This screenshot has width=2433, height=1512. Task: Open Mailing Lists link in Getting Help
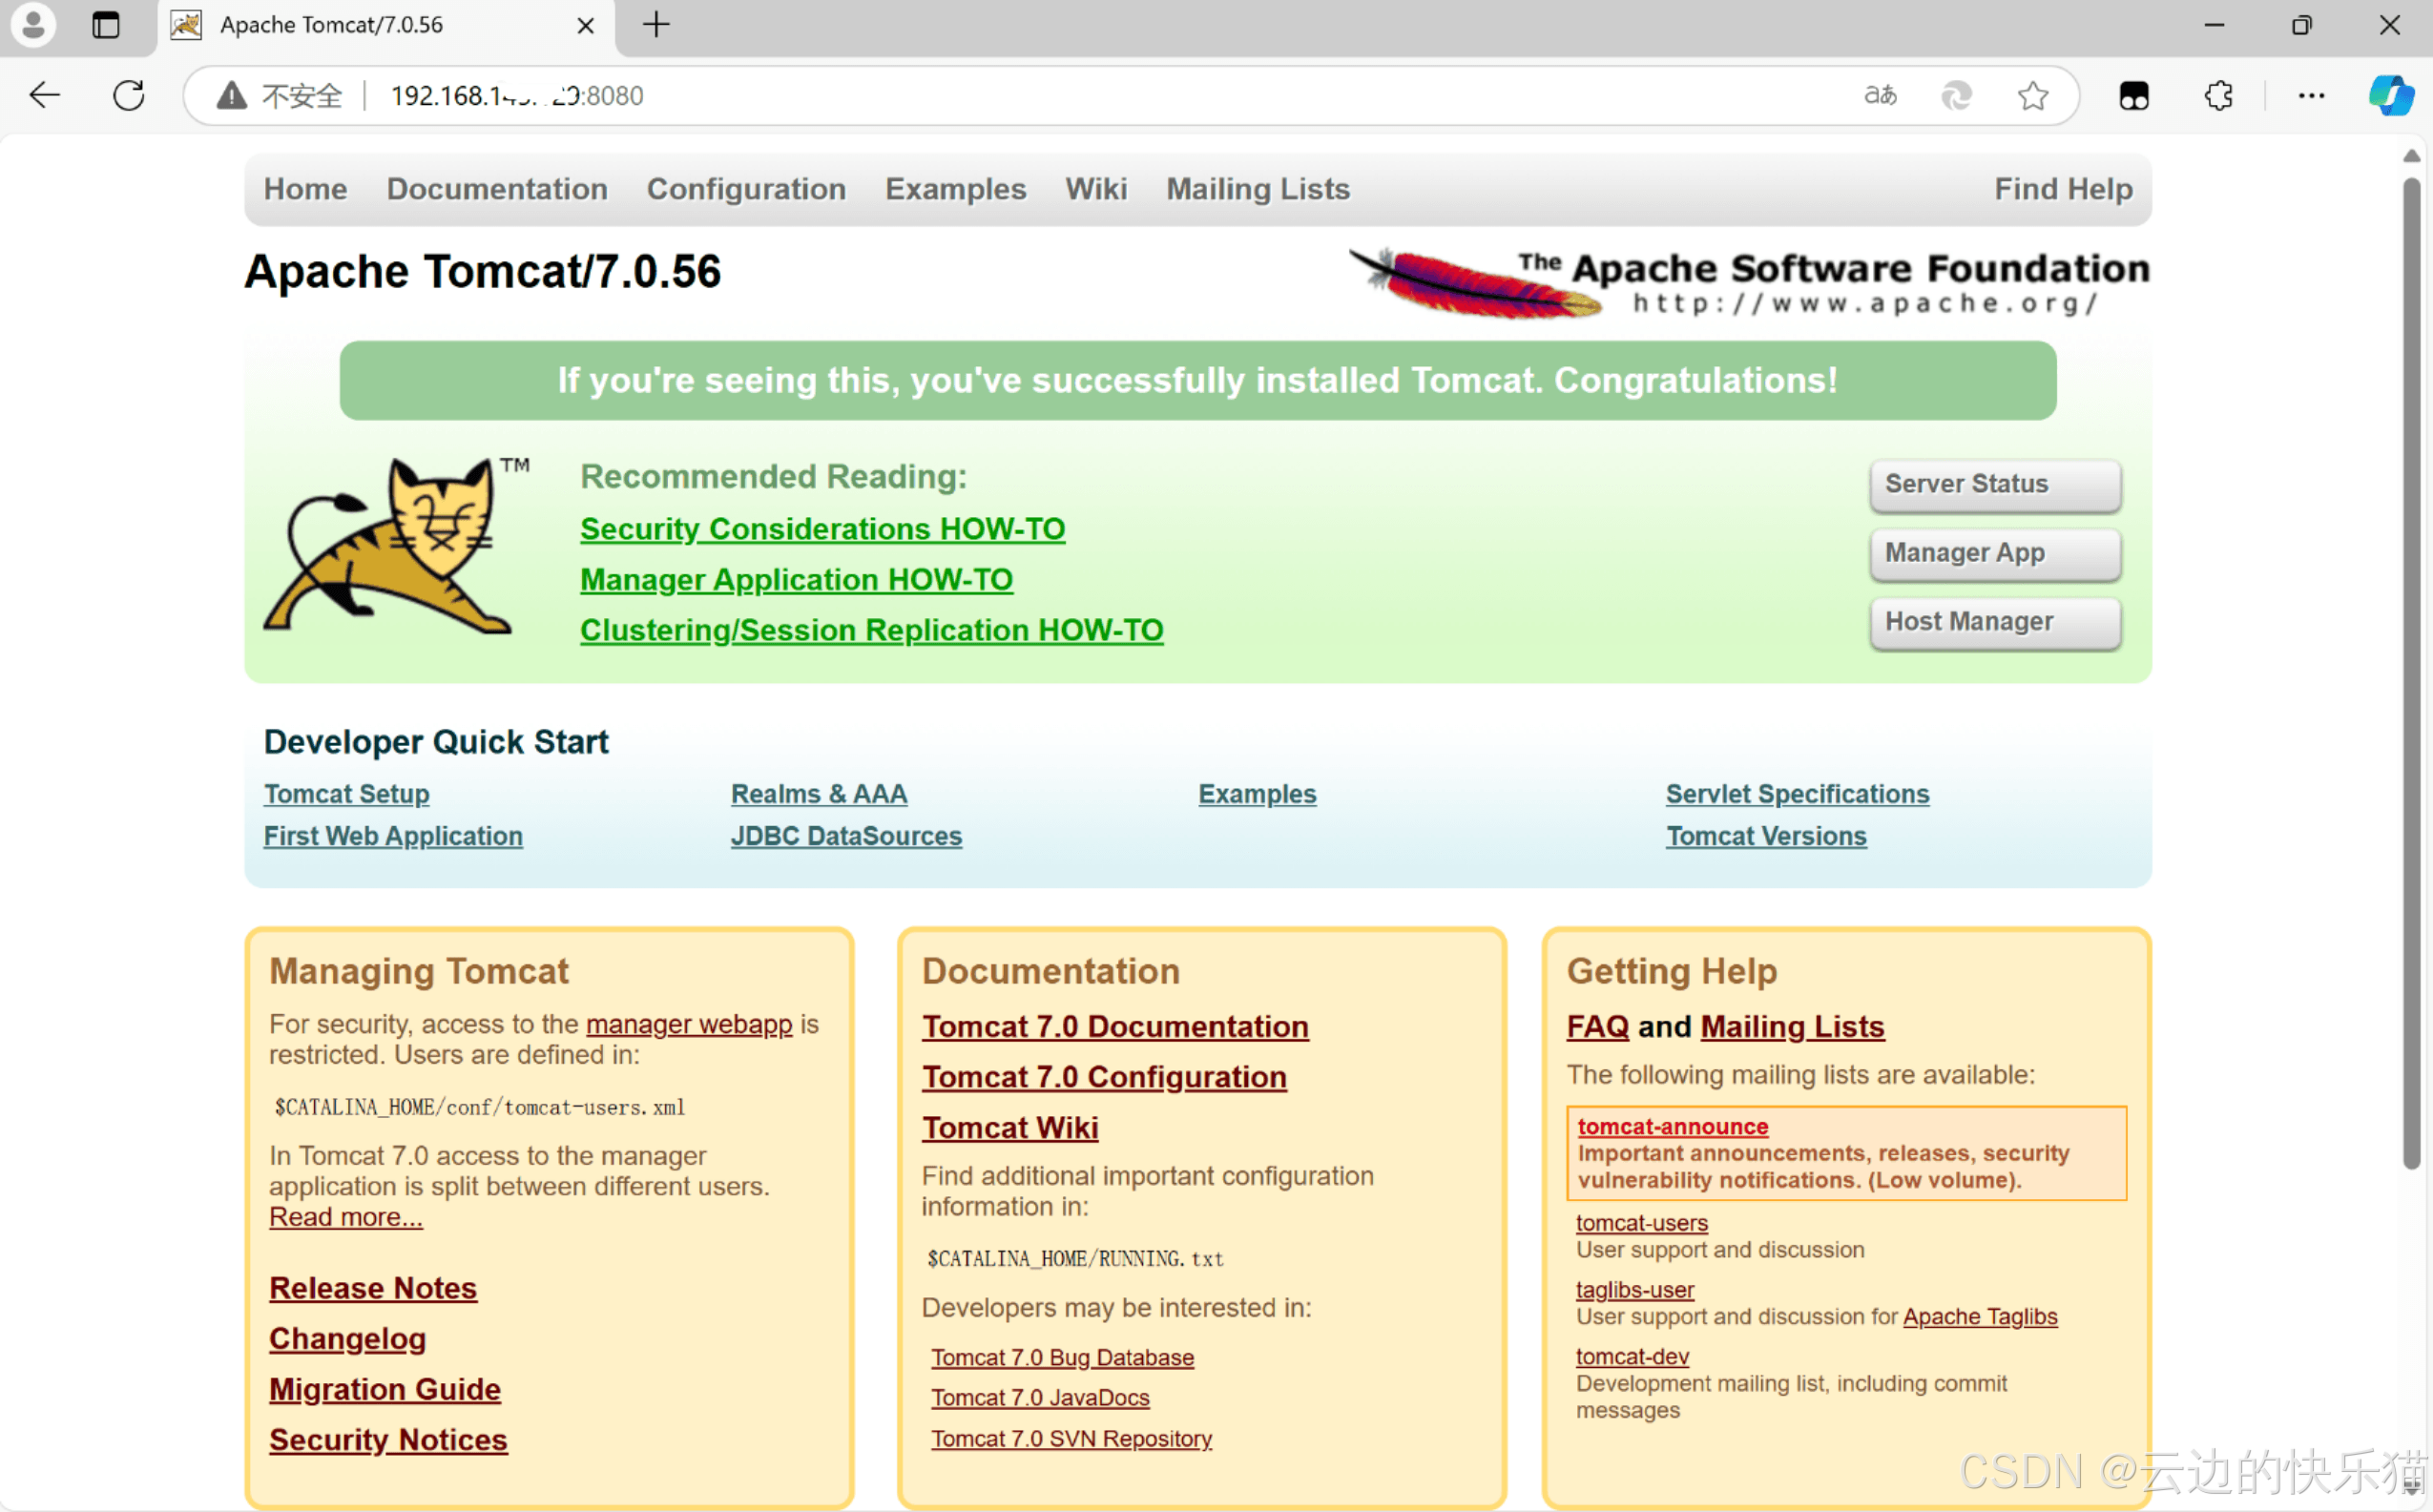click(x=1792, y=1027)
